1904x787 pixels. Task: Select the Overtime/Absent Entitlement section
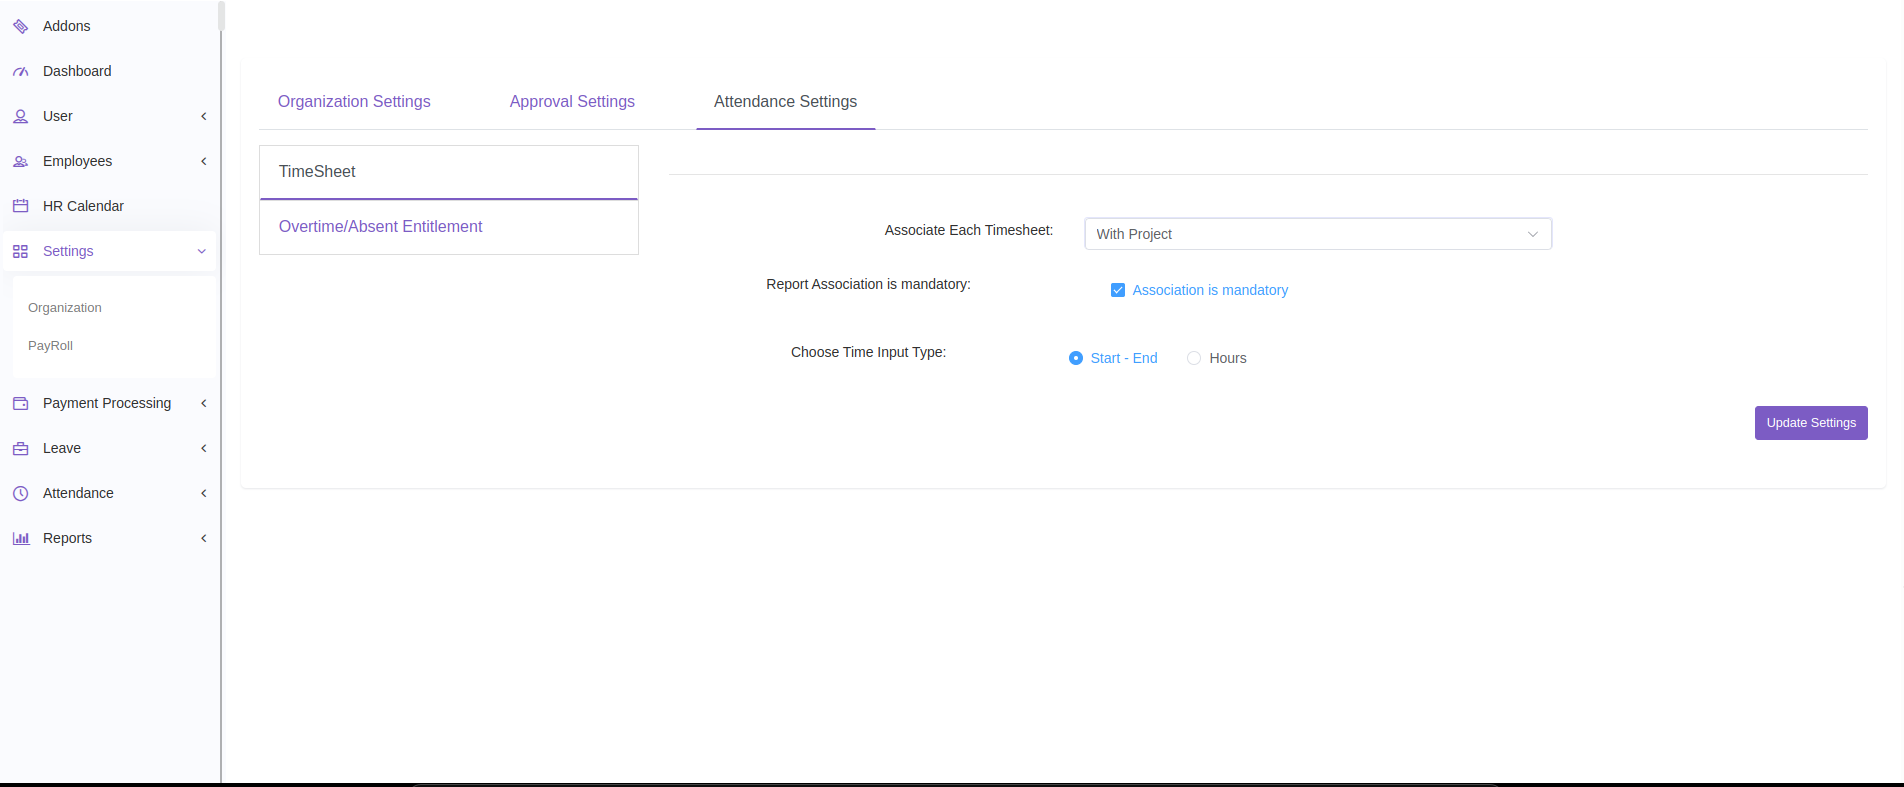coord(381,227)
